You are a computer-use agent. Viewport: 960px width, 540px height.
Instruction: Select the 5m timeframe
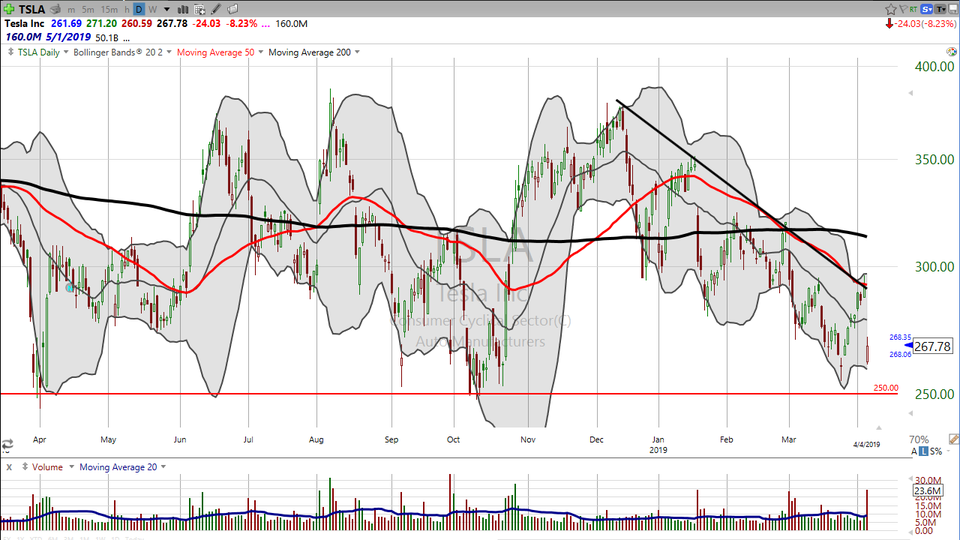[x=88, y=9]
